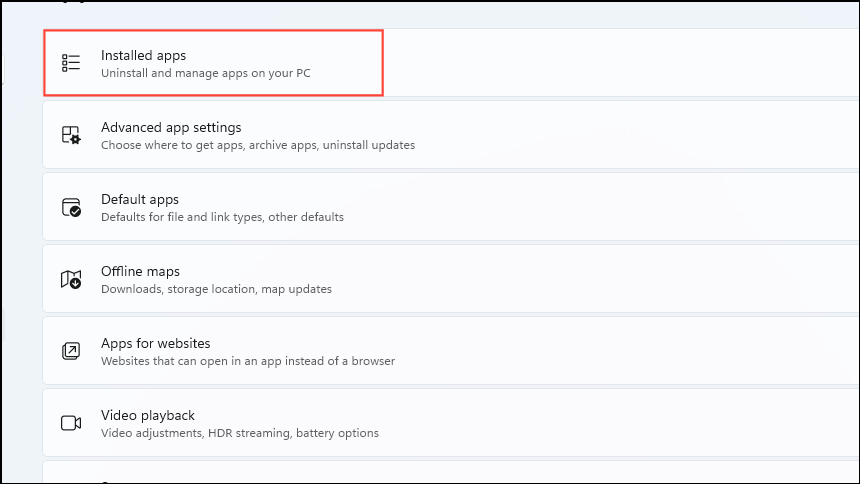Click the Apps for websites icon
Screen dimensions: 860x484
71,351
